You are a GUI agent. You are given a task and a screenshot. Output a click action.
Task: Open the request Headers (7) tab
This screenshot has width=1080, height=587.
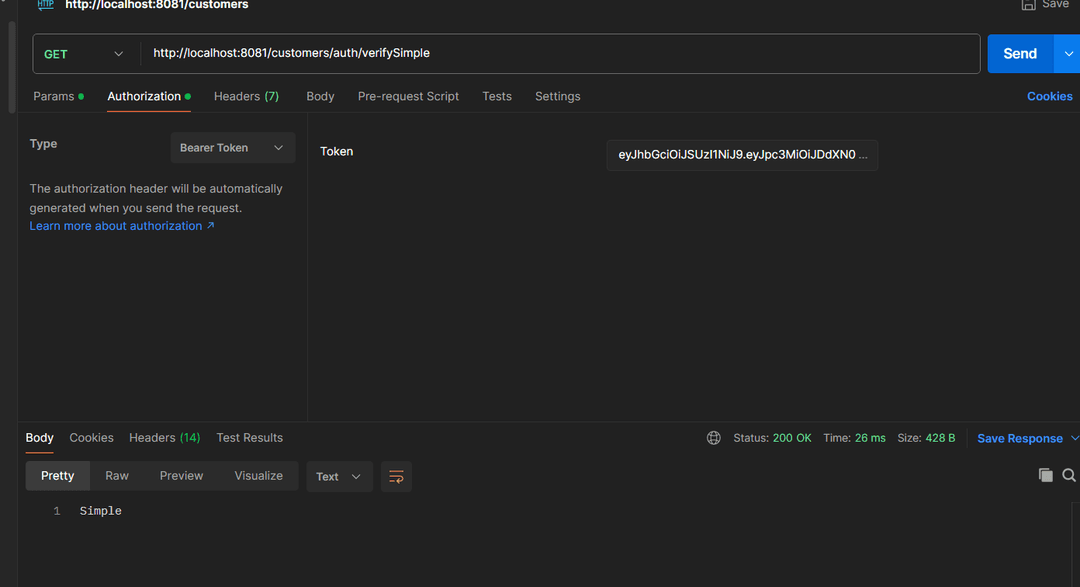(246, 97)
